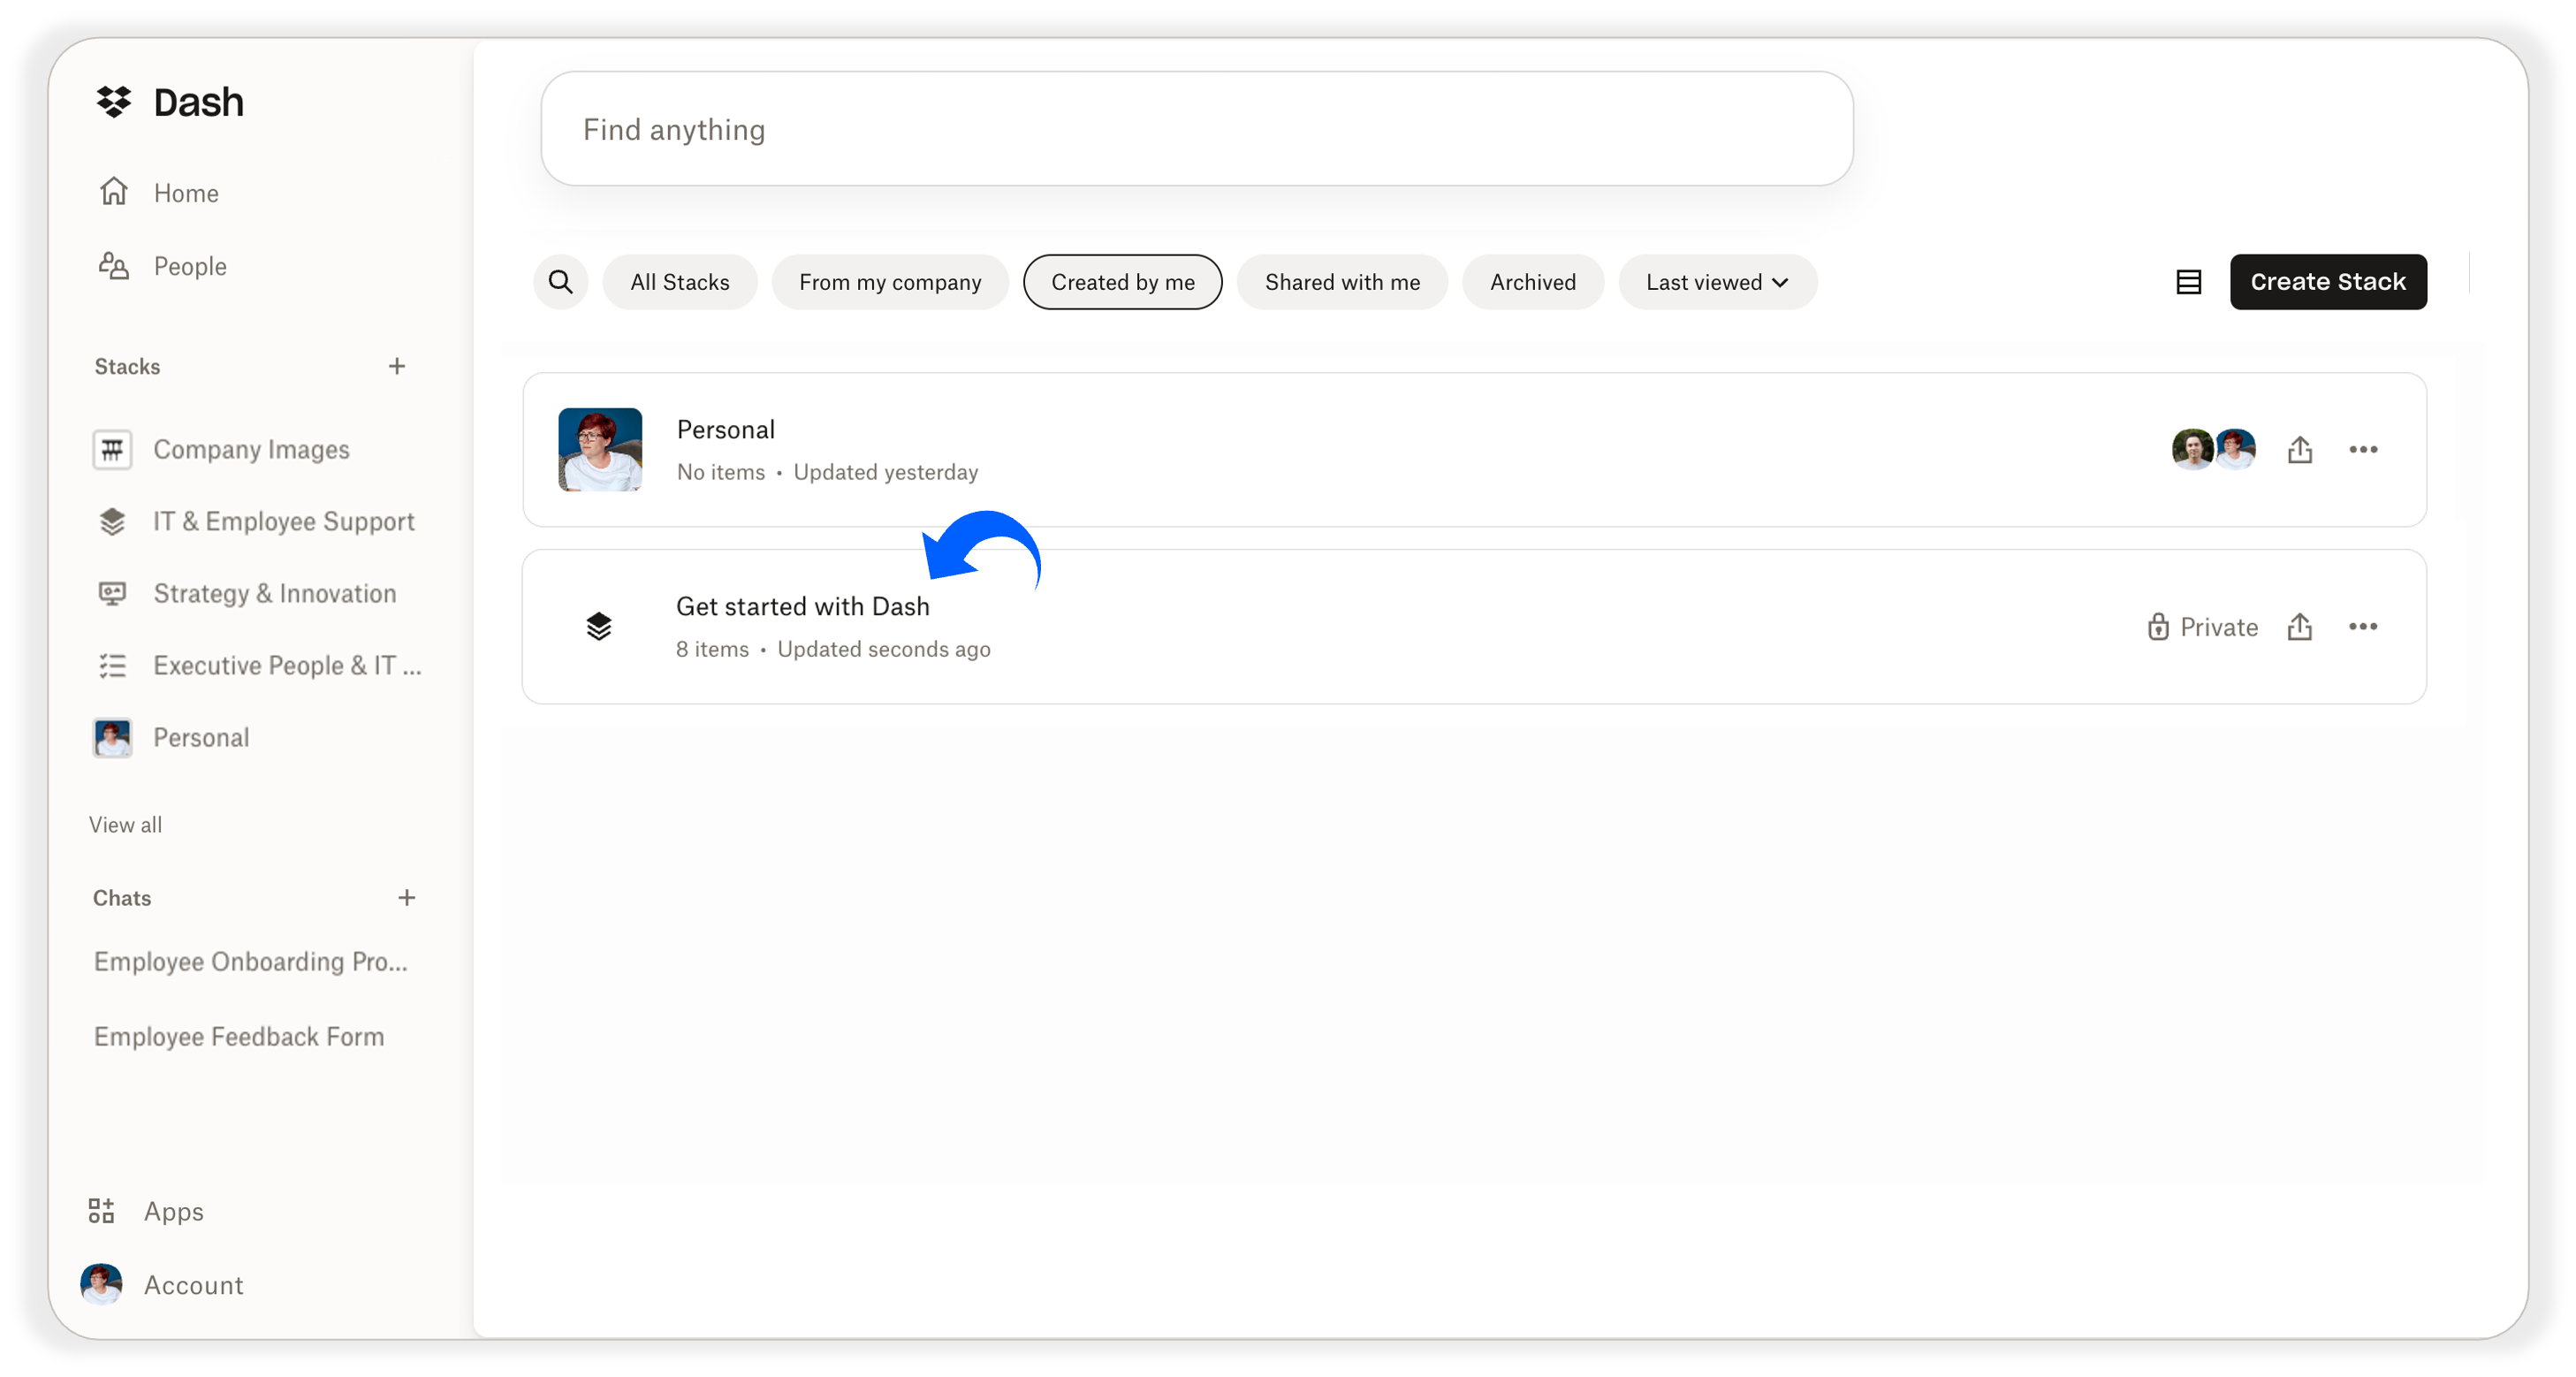Image resolution: width=2576 pixels, height=1377 pixels.
Task: Click the IT & Employee Support stack icon
Action: [112, 521]
